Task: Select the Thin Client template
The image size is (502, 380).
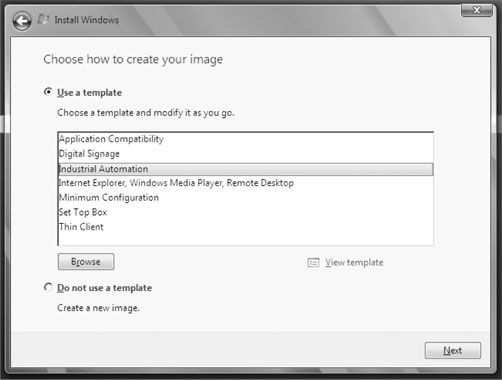Action: tap(246, 227)
